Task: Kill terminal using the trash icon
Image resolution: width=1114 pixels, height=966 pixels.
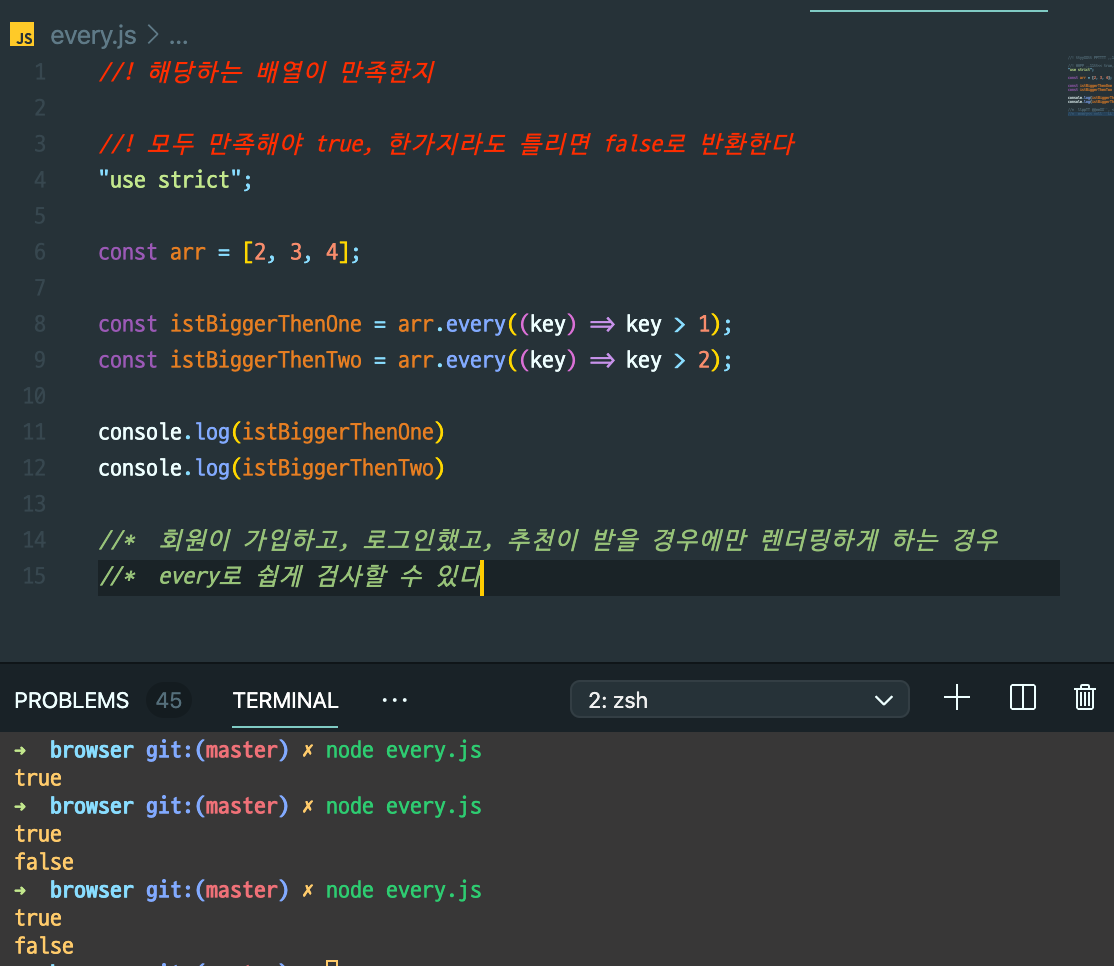Action: pos(1085,698)
